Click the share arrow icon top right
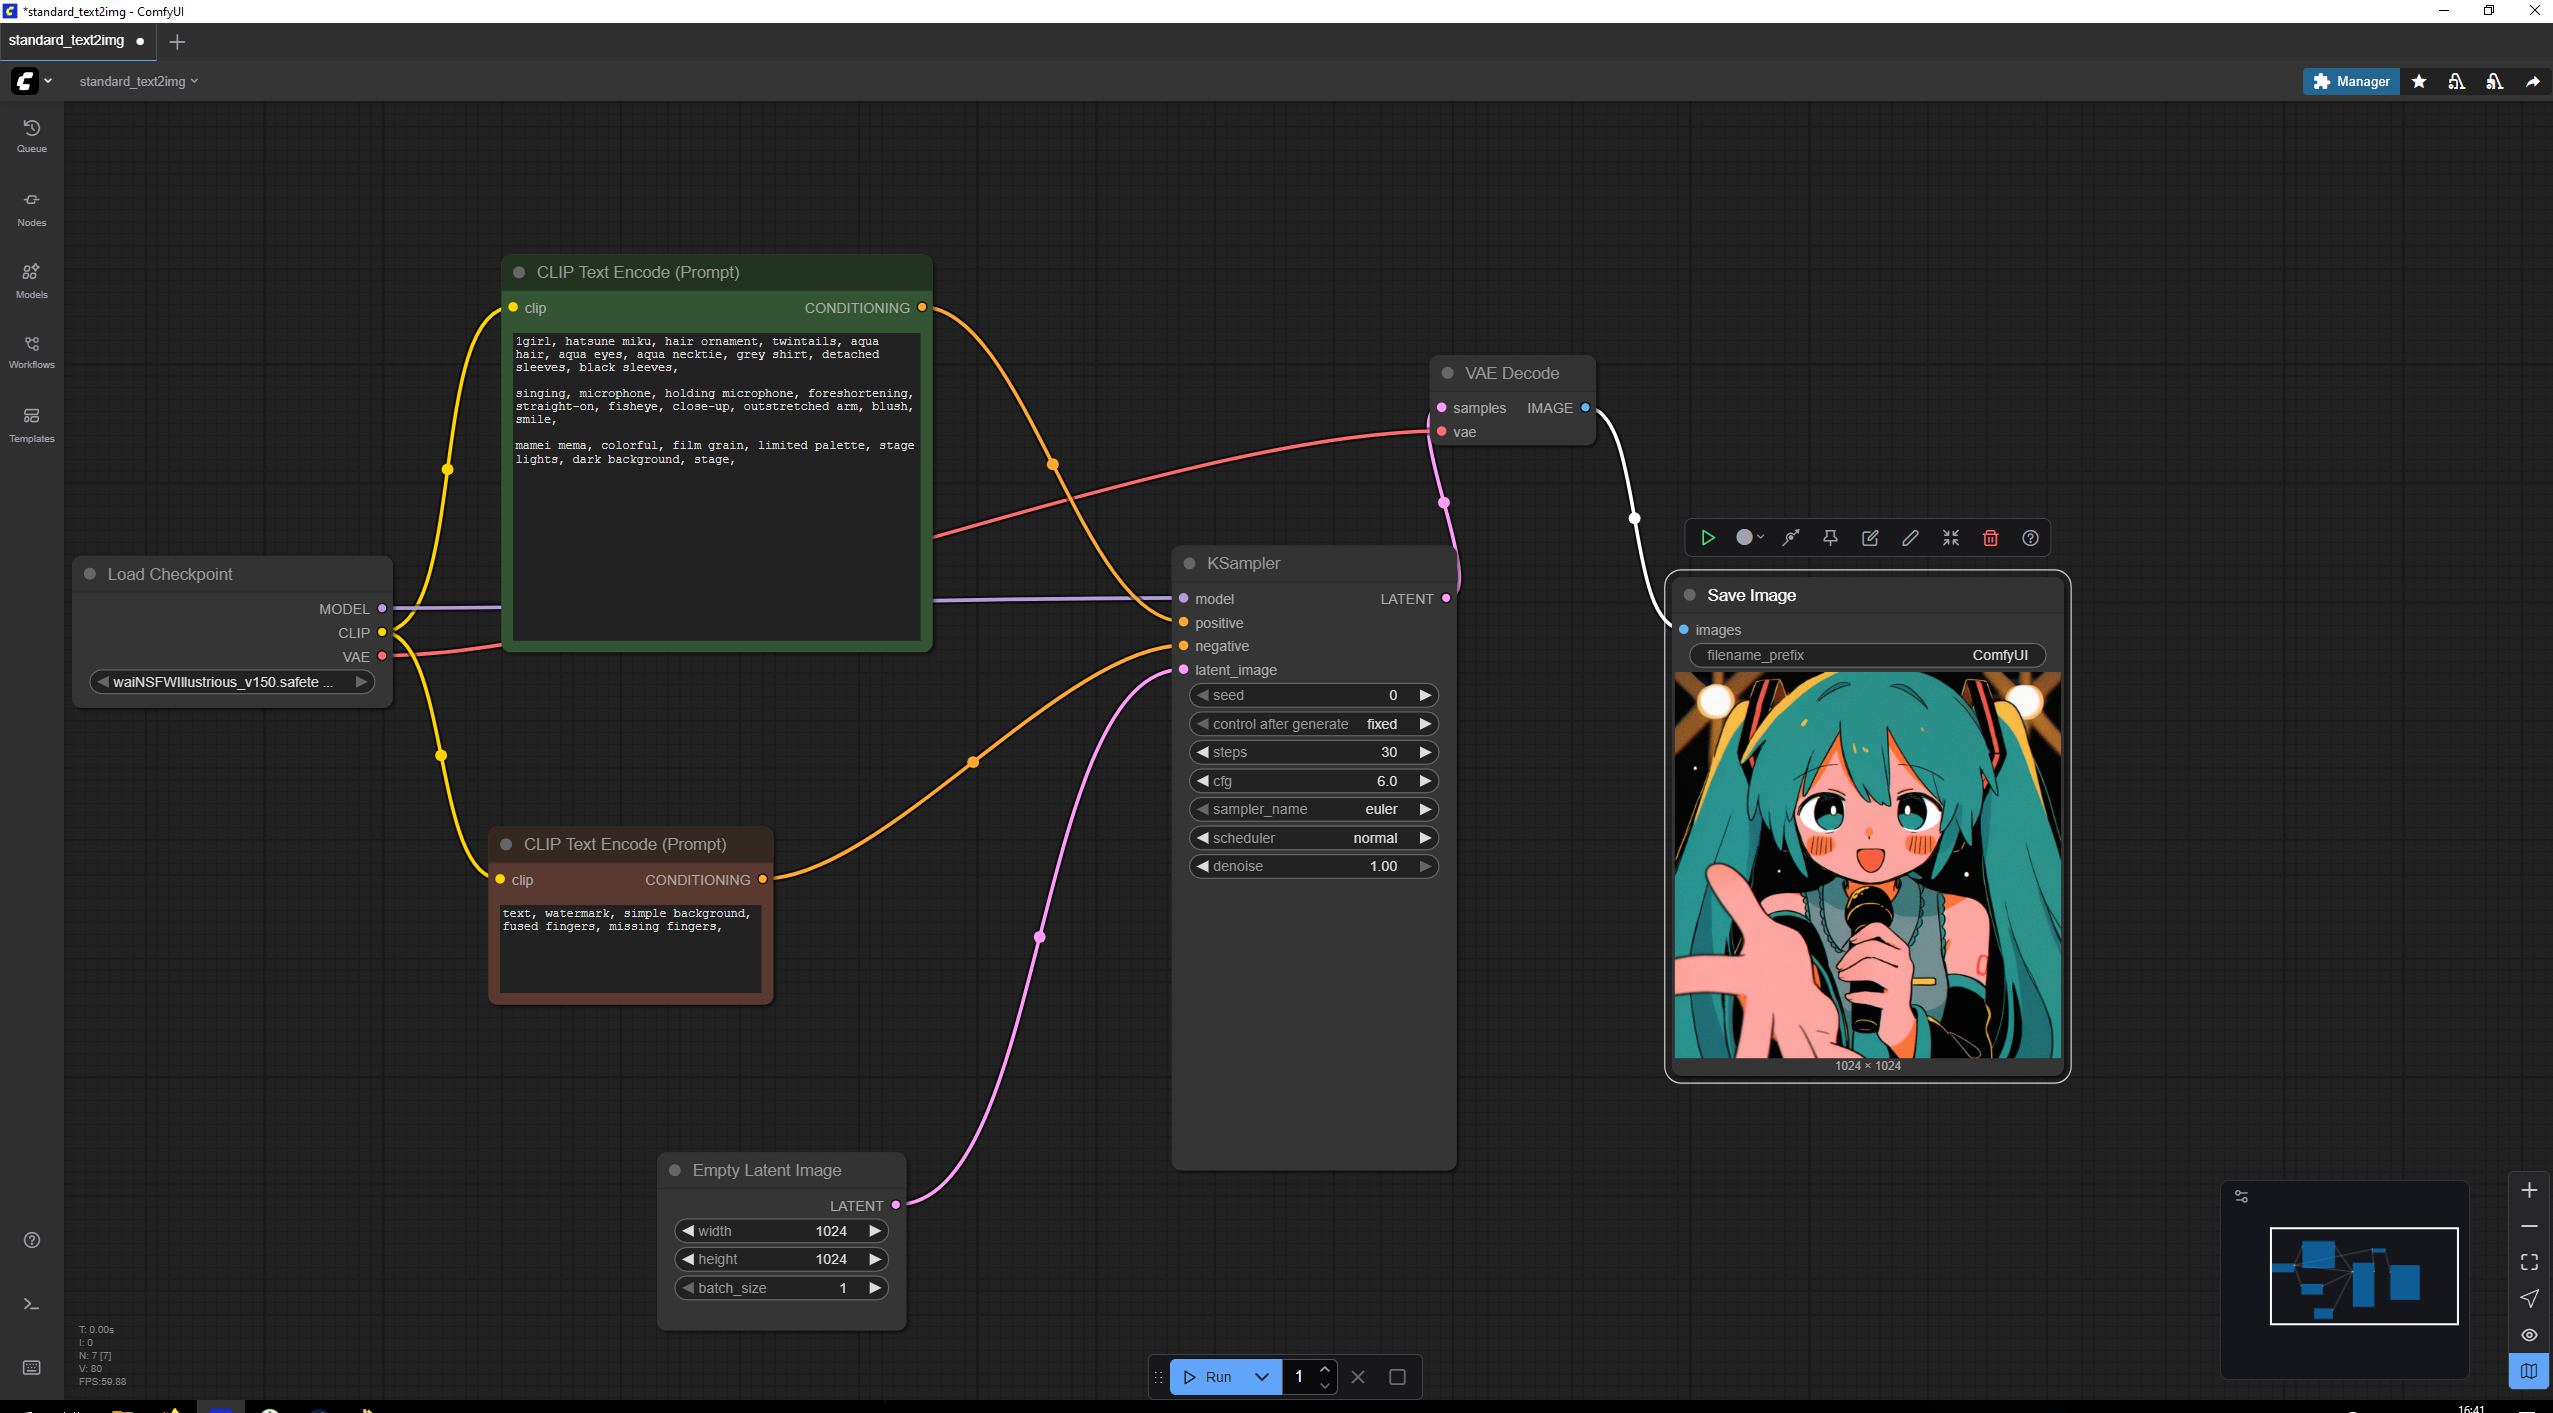The height and width of the screenshot is (1413, 2553). coord(2533,82)
